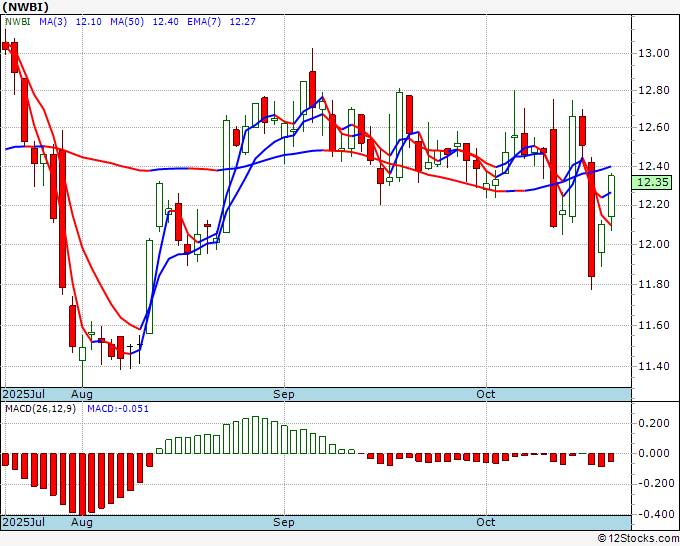Click the deepest red MACD bar near Aug
Viewport: 680px width, 546px height.
point(82,484)
